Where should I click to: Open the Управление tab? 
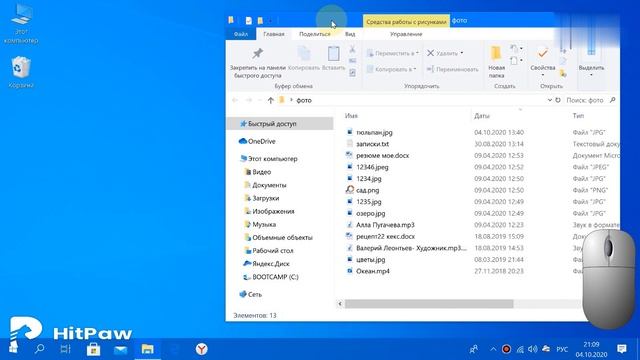[x=406, y=34]
